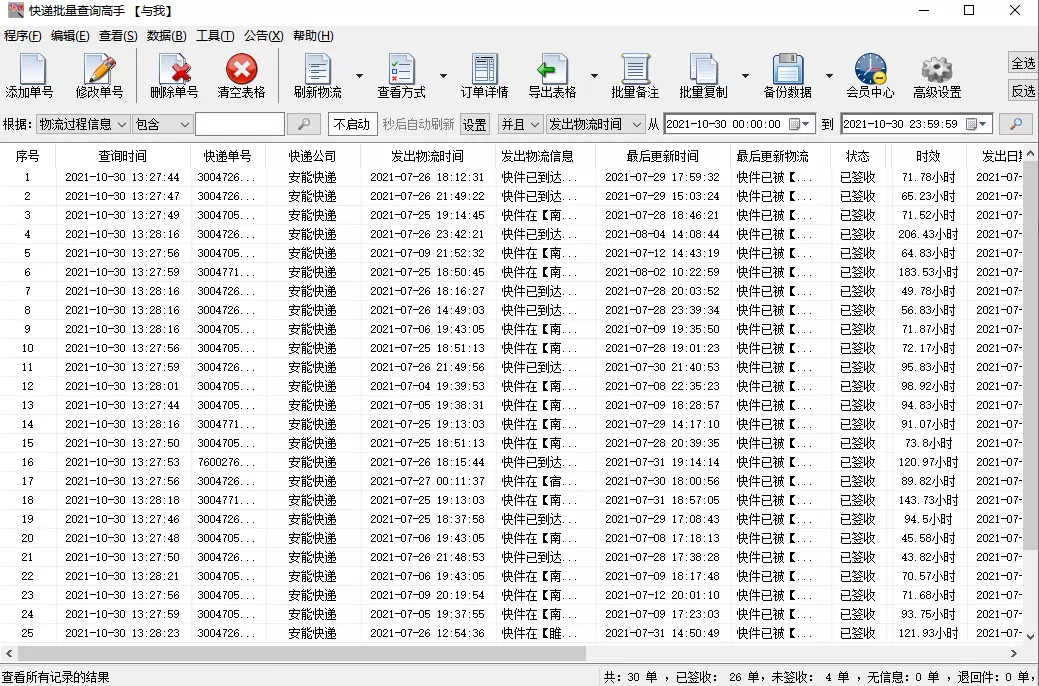The height and width of the screenshot is (686, 1039).
Task: Expand the 批量复制 dropdown arrow
Action: click(745, 76)
